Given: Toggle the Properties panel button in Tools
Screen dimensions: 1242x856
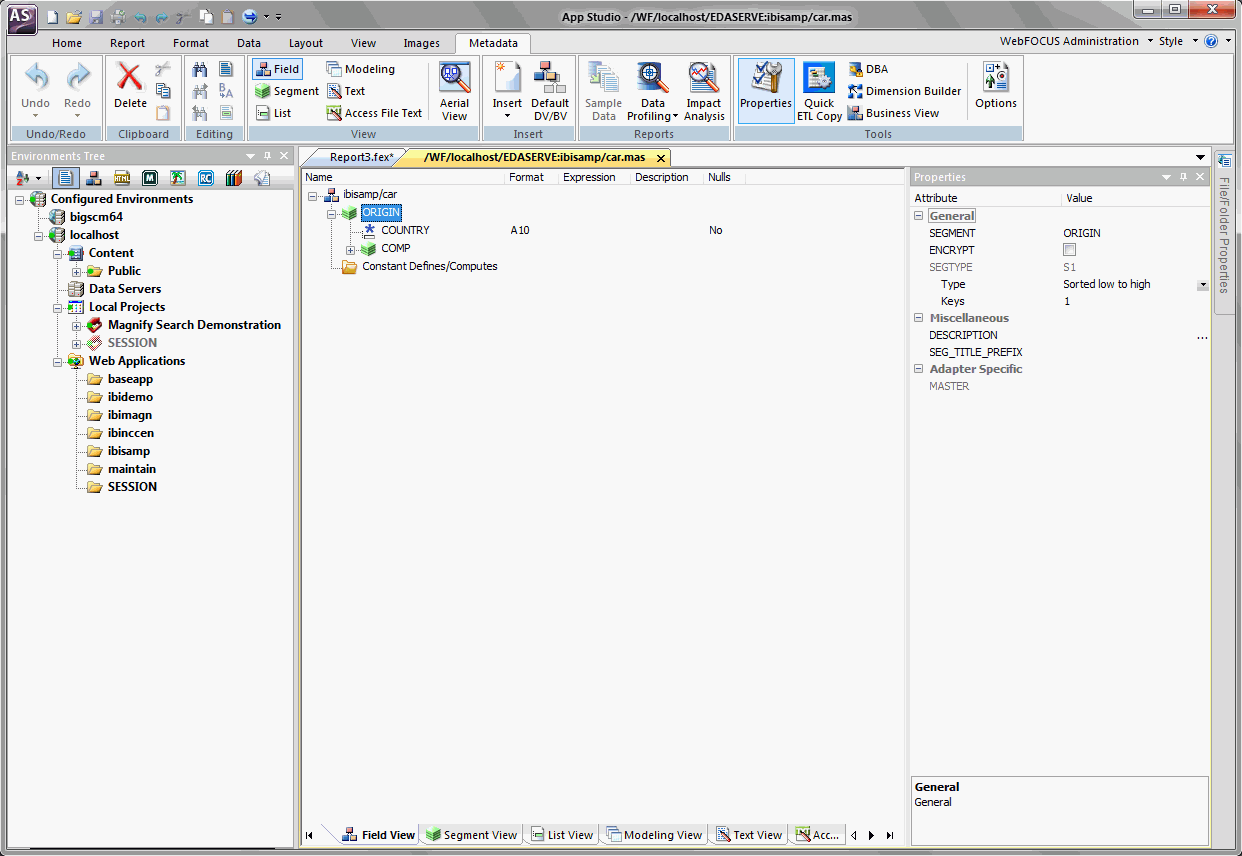Looking at the screenshot, I should (x=766, y=90).
